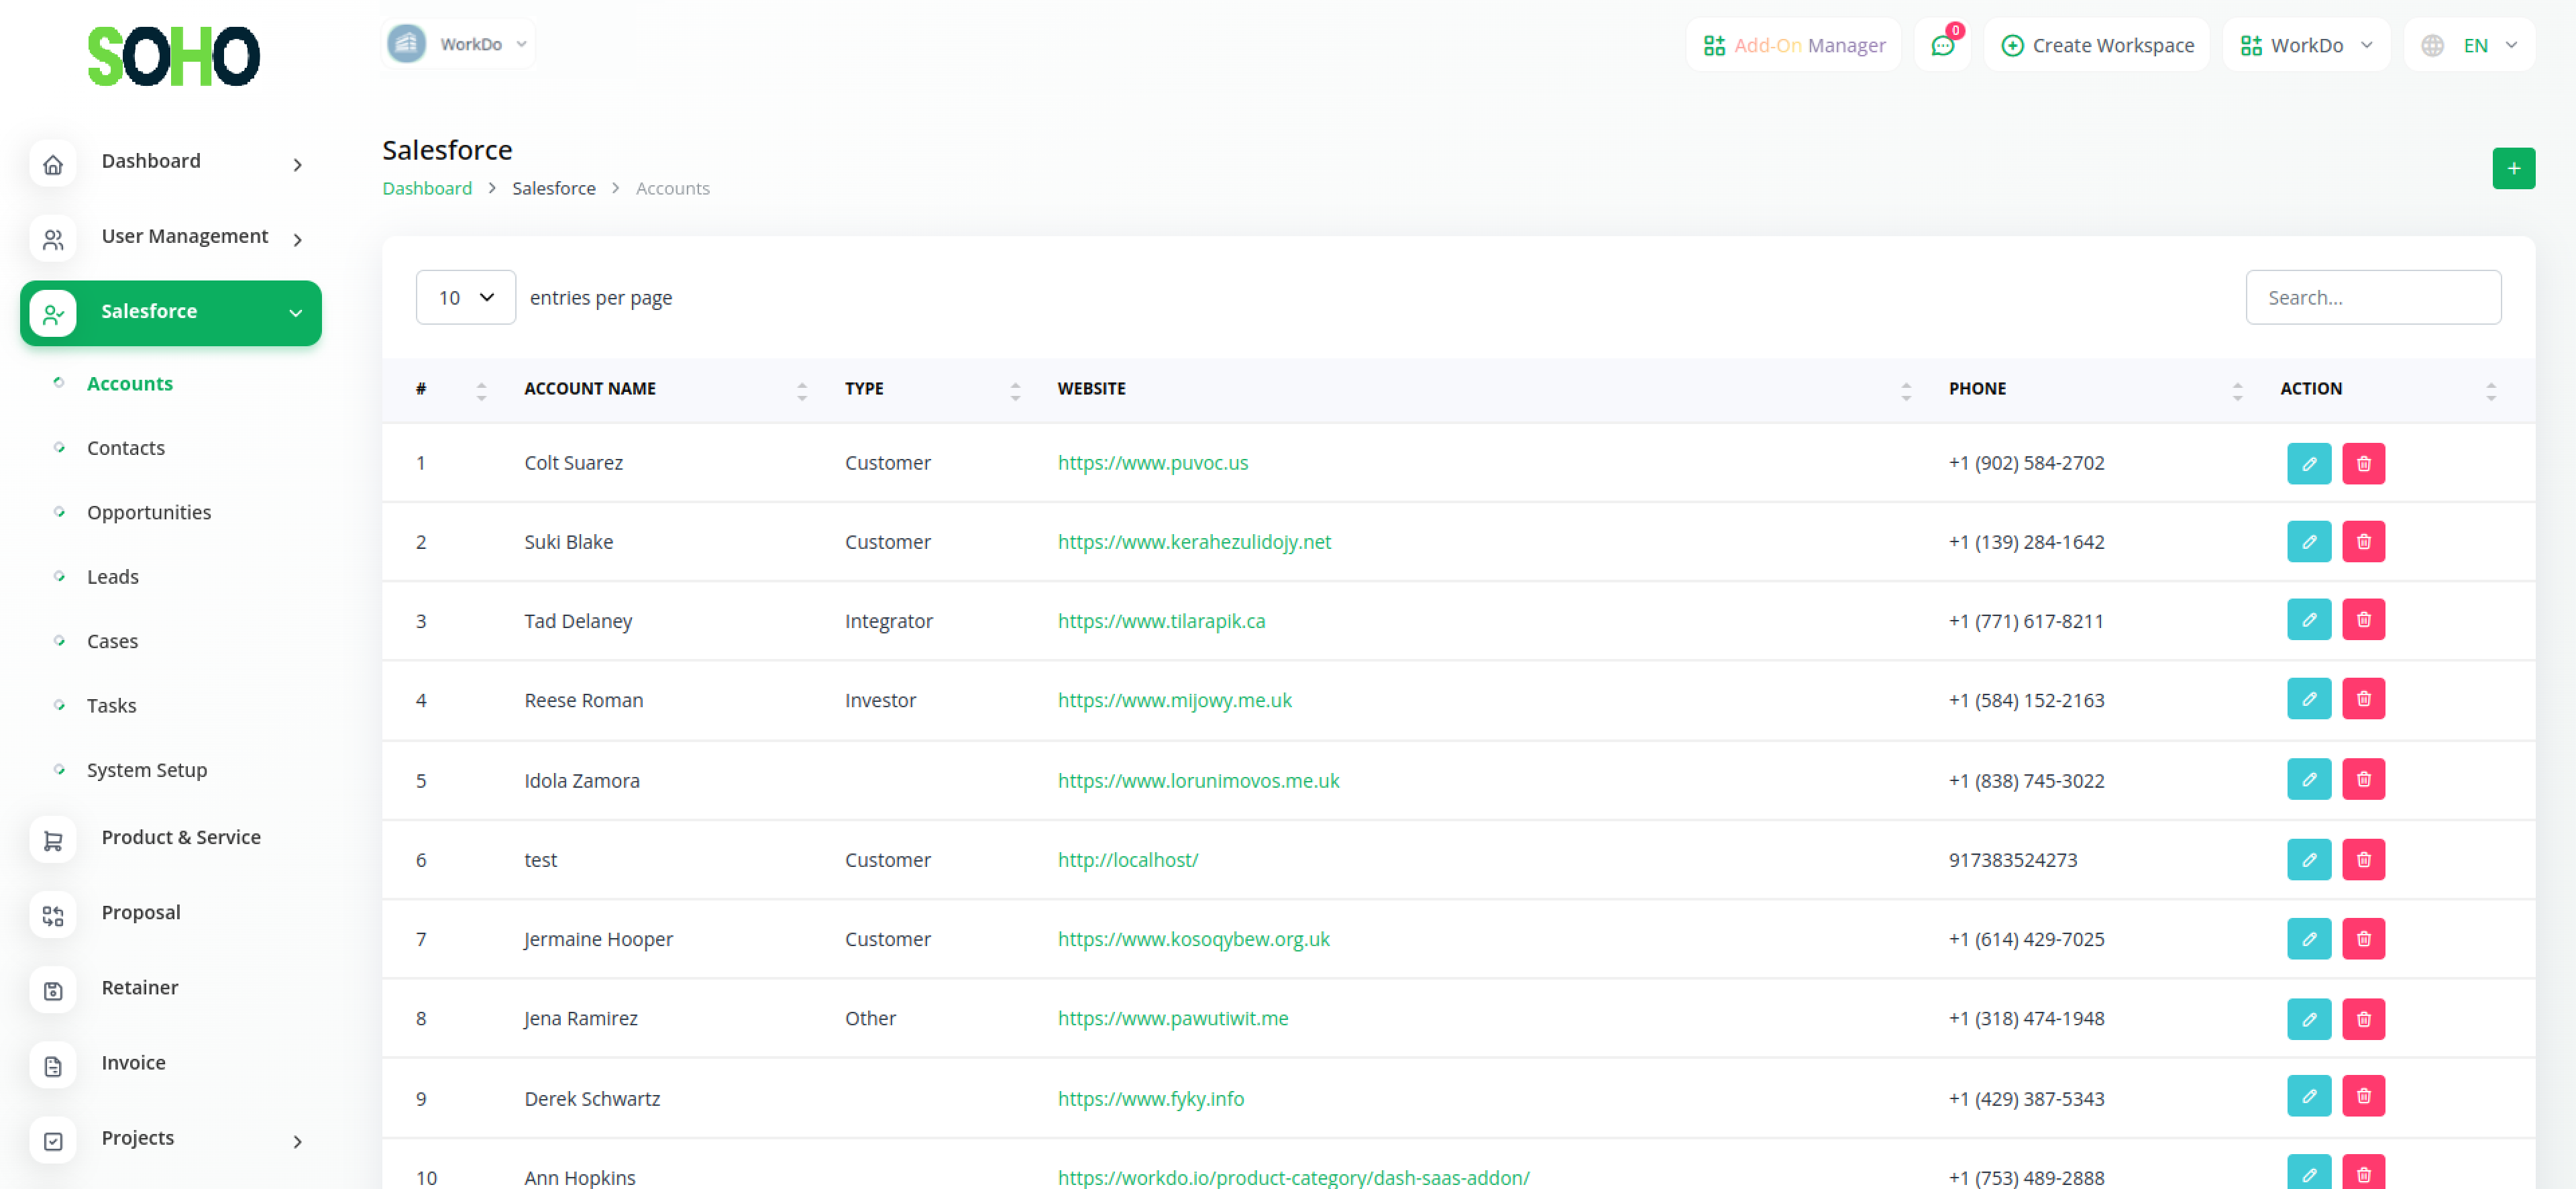Click the Create Workspace button

(x=2097, y=45)
